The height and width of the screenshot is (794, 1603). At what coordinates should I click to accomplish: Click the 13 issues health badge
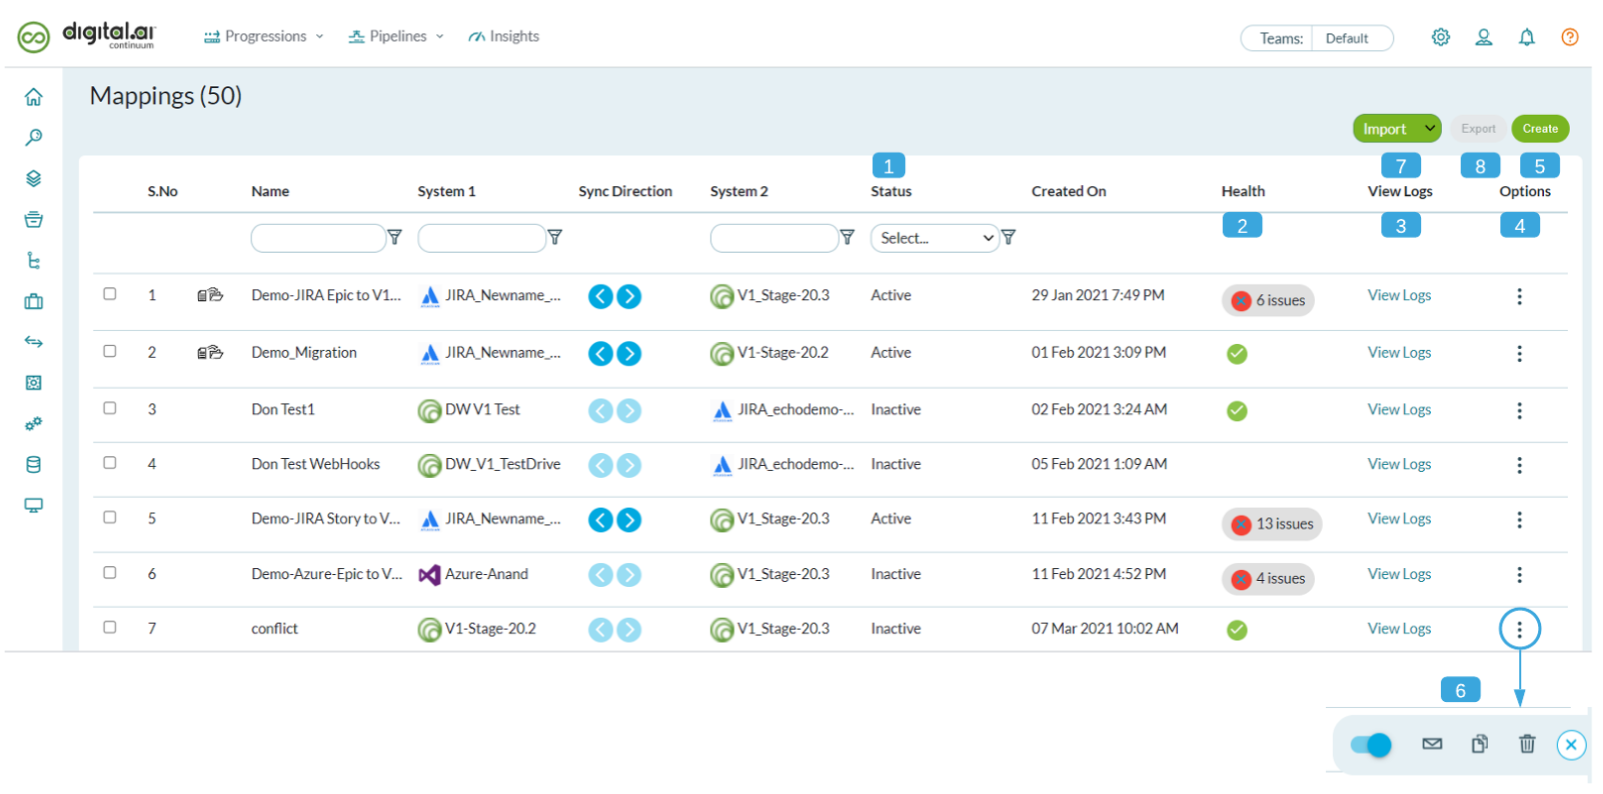pyautogui.click(x=1272, y=524)
